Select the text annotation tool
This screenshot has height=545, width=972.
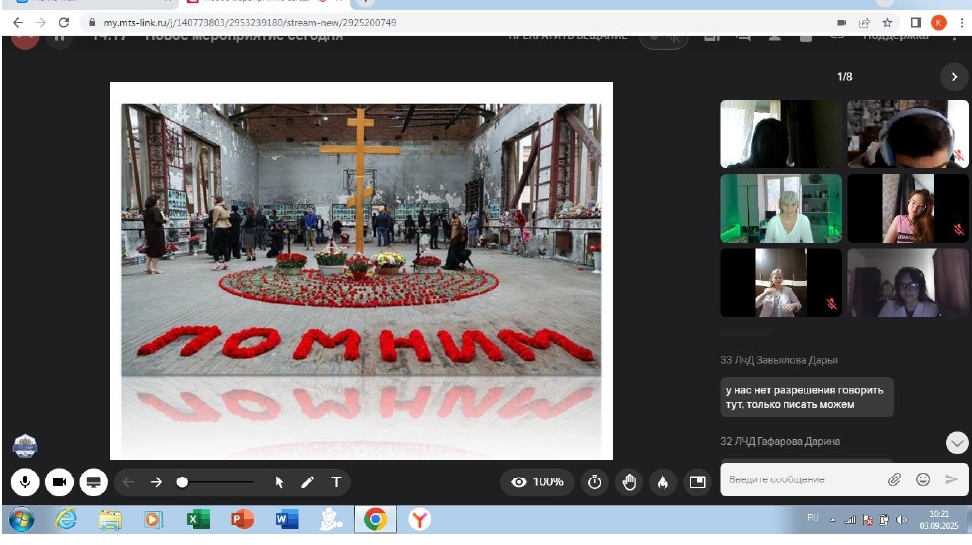pos(336,482)
